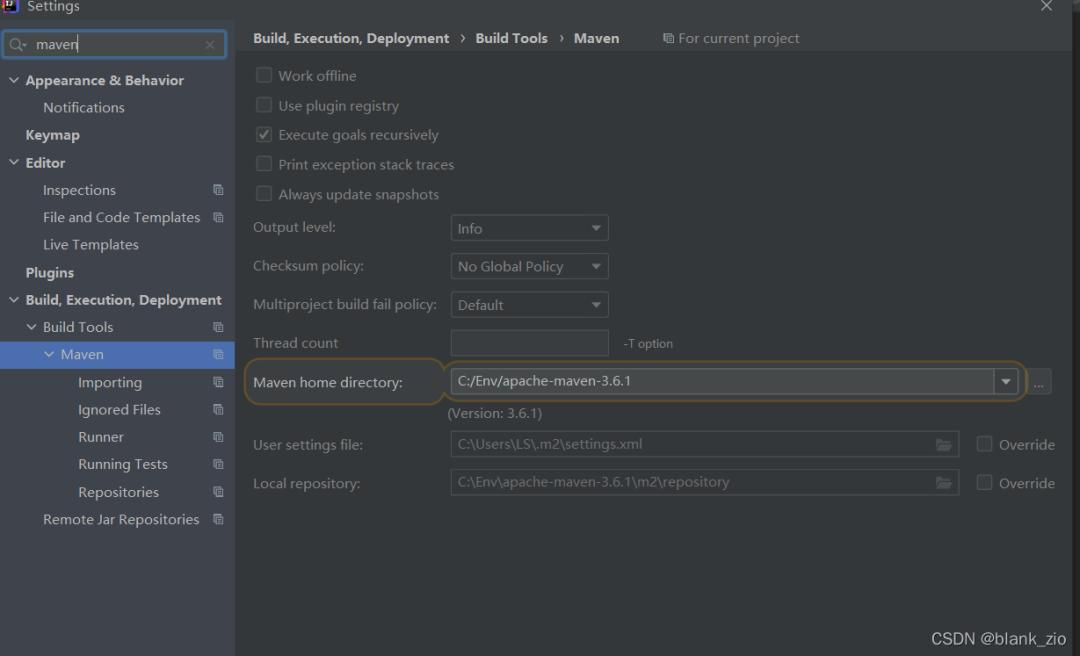Click folder icon for User settings file

pos(943,445)
